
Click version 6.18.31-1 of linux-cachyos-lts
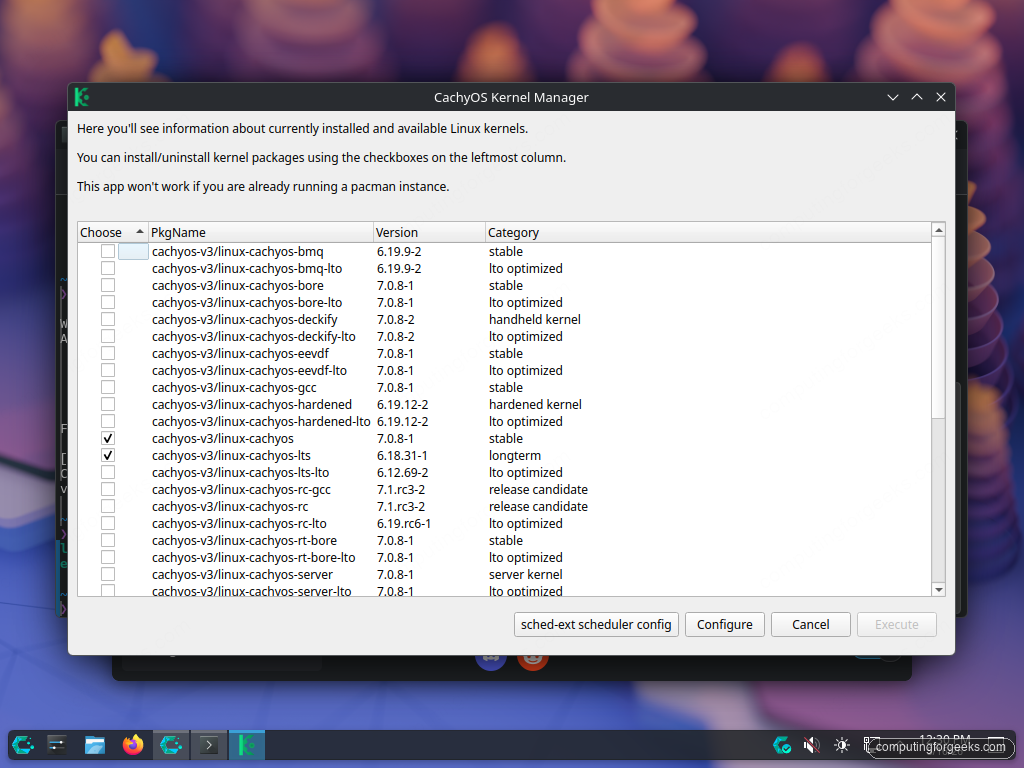coord(402,455)
